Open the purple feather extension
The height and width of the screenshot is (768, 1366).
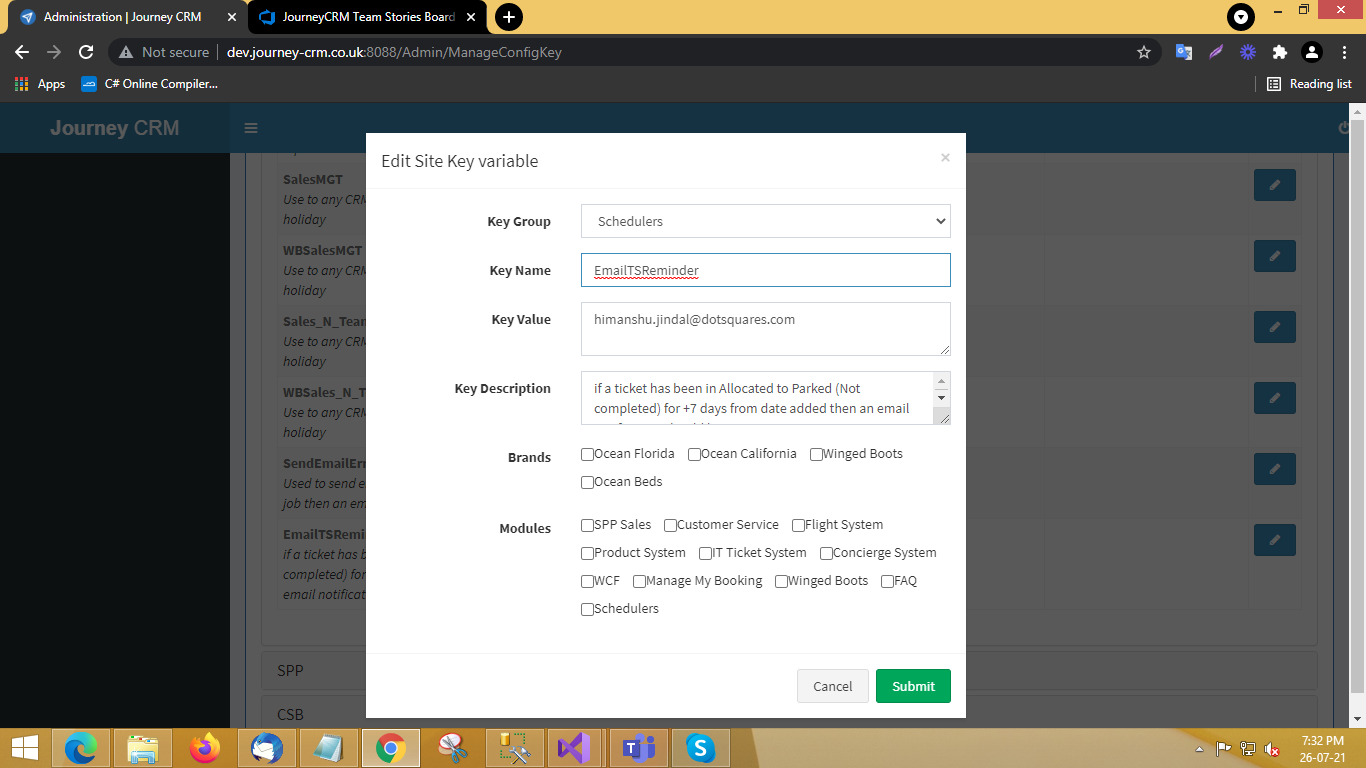click(x=1216, y=52)
